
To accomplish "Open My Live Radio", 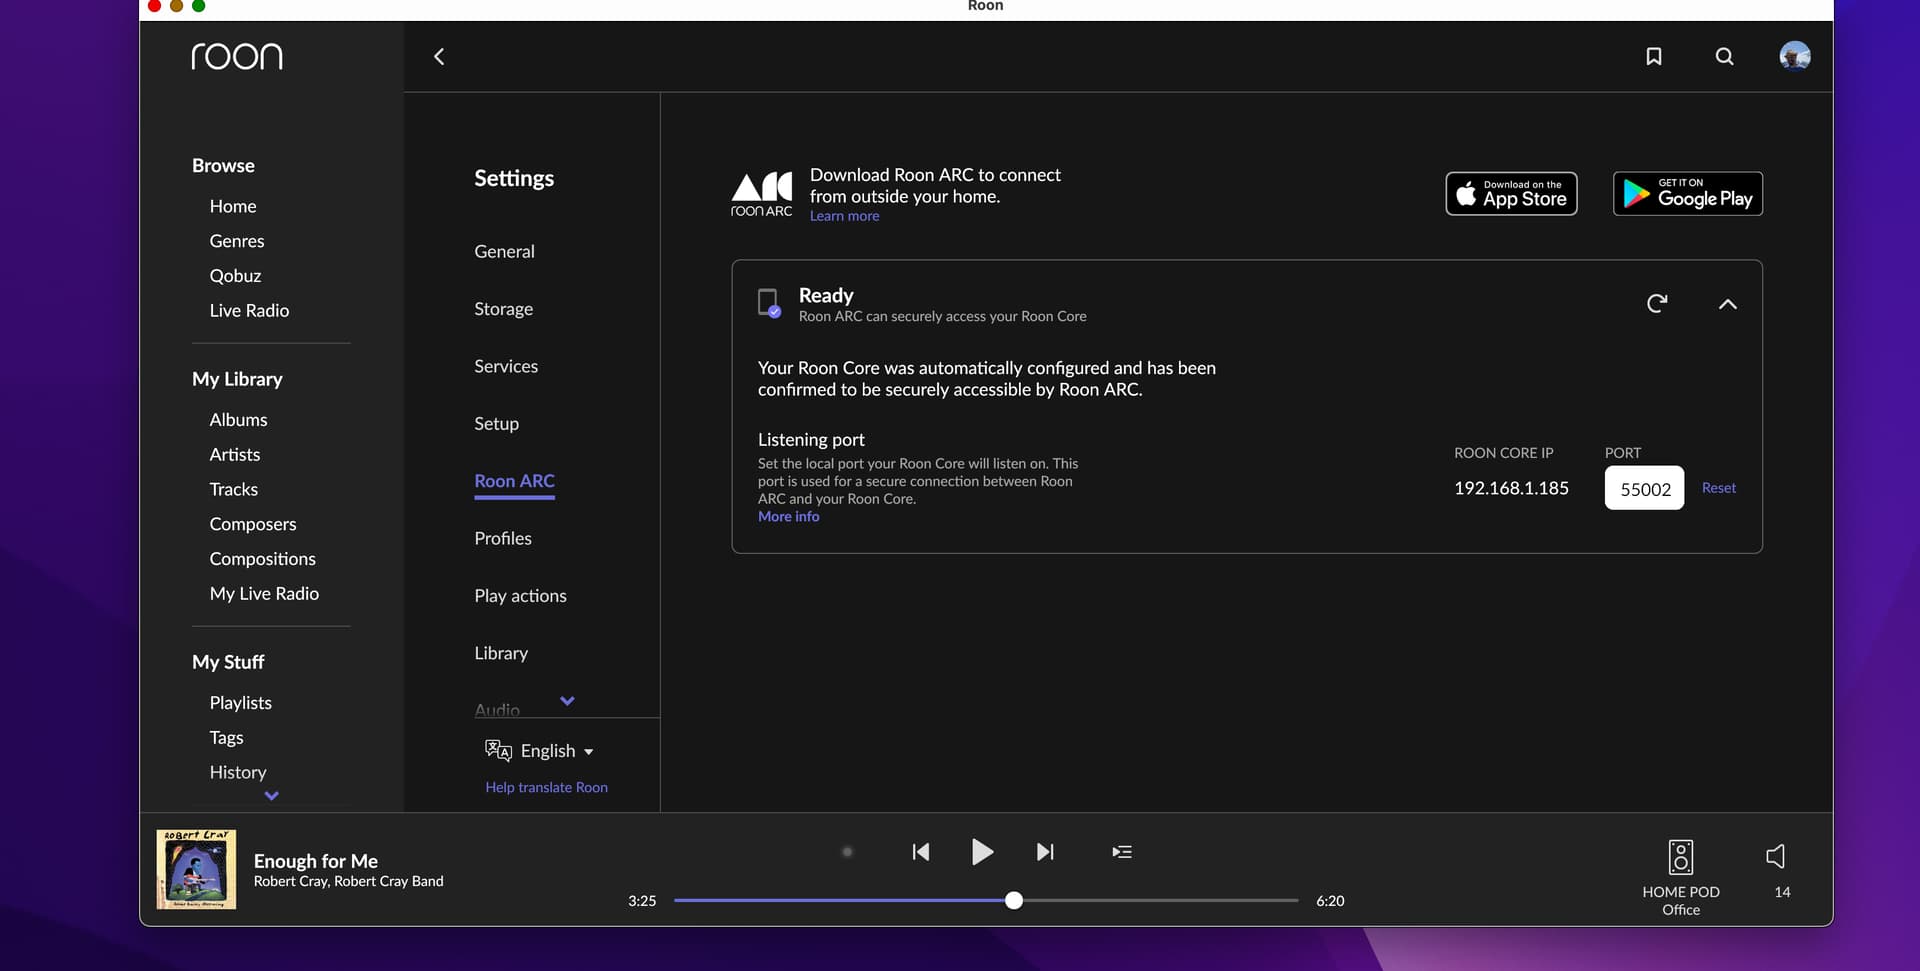I will coord(264,594).
